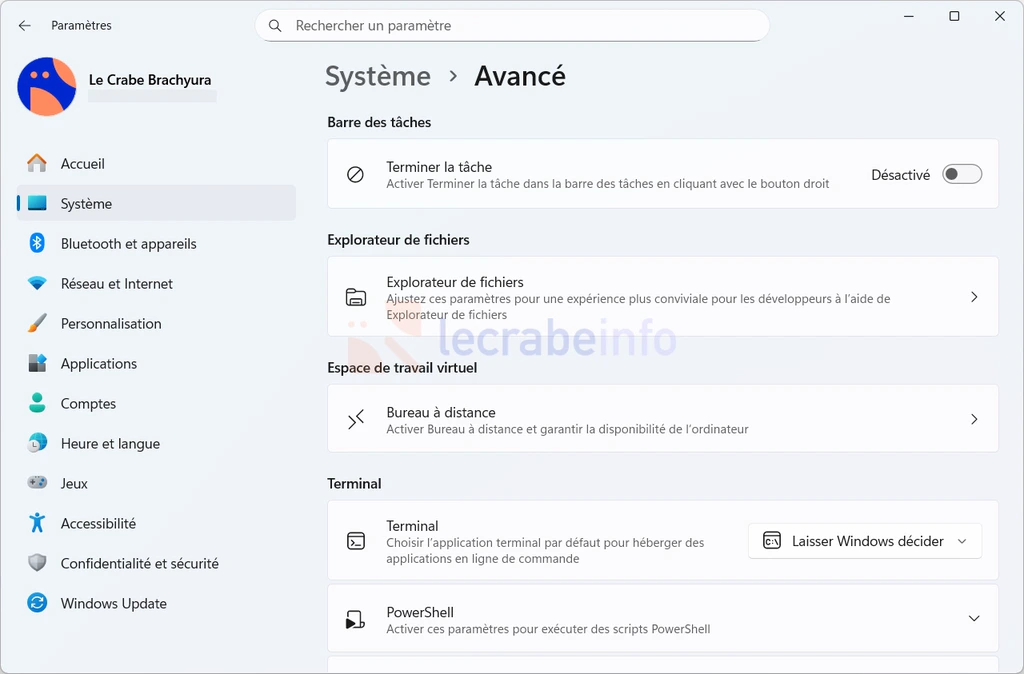Click the Bureau à distance arrows icon

[x=355, y=419]
